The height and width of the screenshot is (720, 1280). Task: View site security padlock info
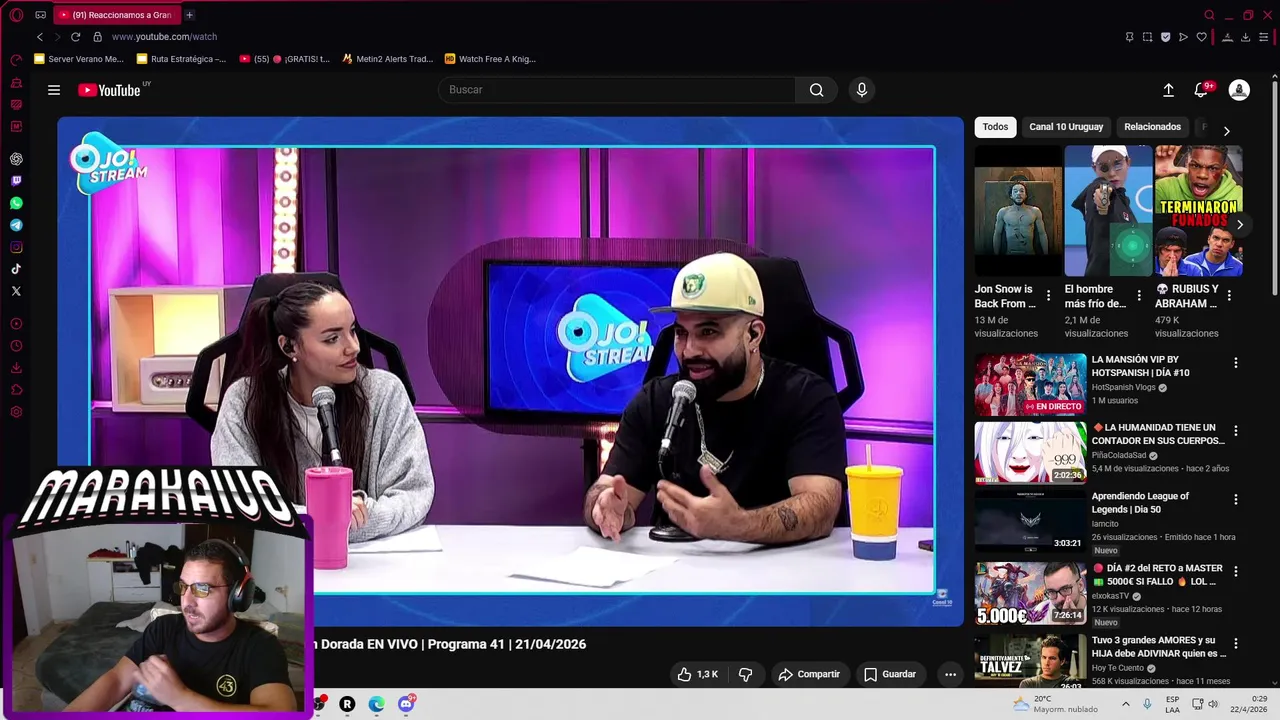[x=97, y=37]
